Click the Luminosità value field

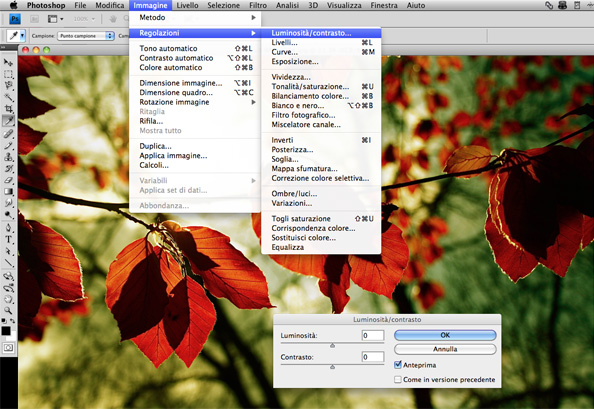373,335
